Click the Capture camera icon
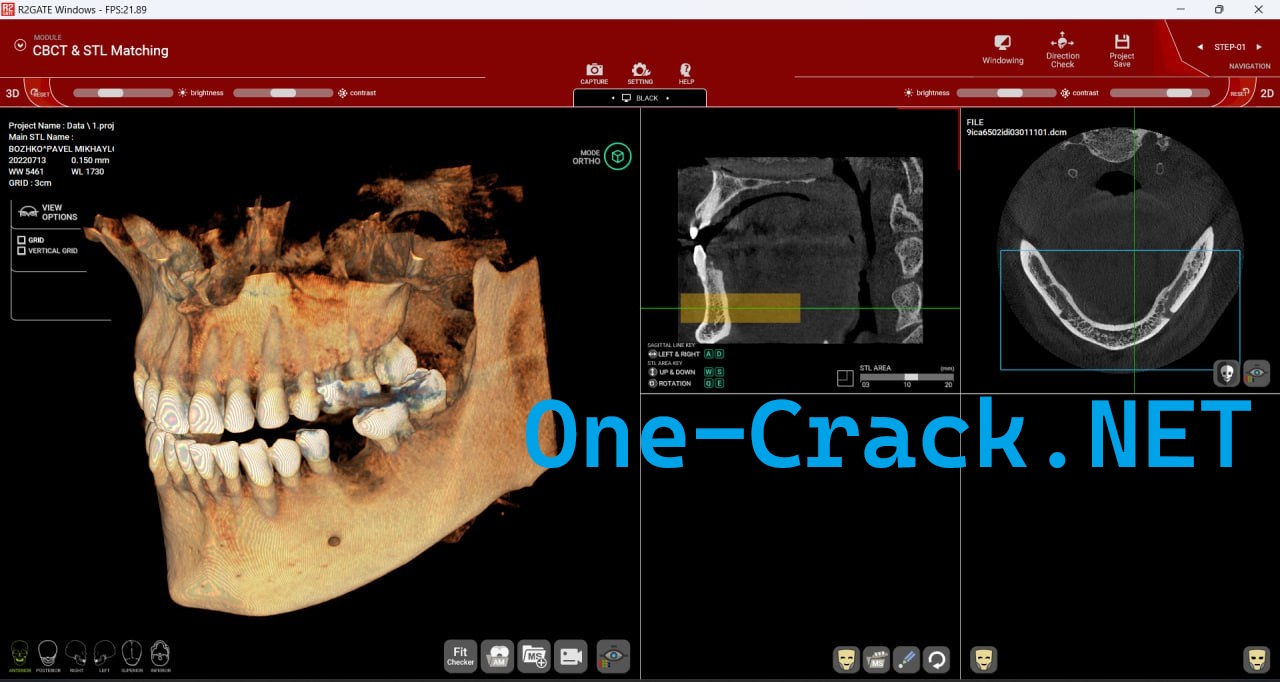This screenshot has height=682, width=1280. [594, 70]
